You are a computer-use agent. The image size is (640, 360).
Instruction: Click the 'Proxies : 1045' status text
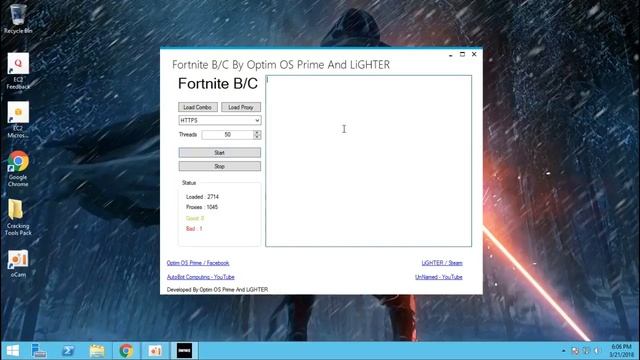(x=202, y=207)
